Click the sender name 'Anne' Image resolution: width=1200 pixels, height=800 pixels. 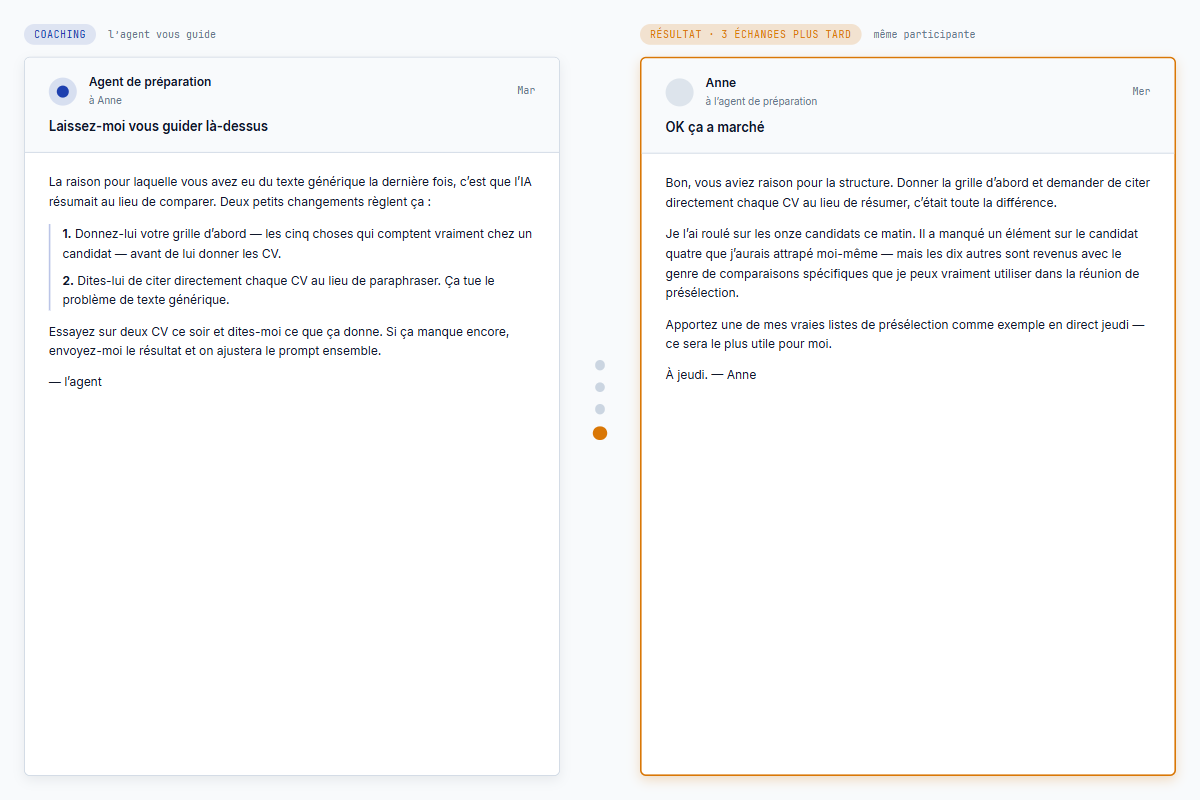tap(720, 83)
